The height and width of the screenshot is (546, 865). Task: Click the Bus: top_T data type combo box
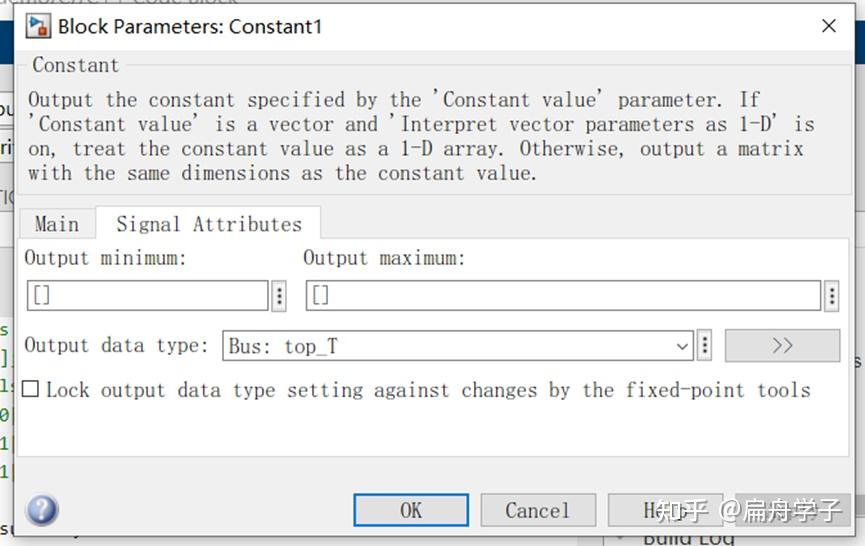[450, 346]
